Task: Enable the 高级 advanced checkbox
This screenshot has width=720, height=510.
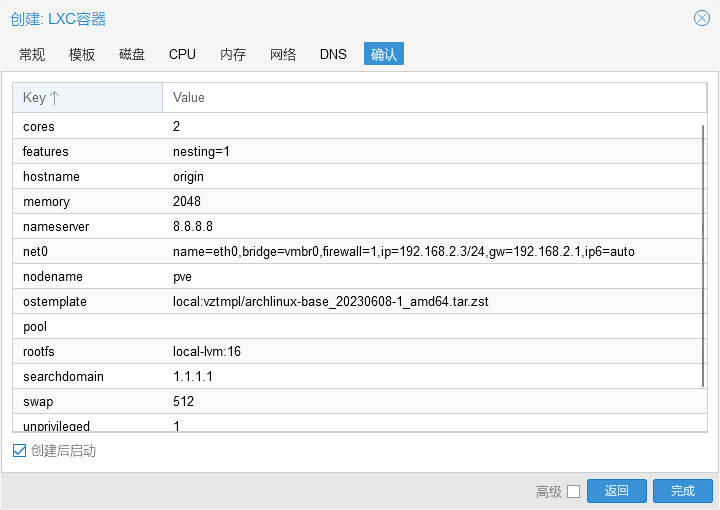Action: click(573, 491)
